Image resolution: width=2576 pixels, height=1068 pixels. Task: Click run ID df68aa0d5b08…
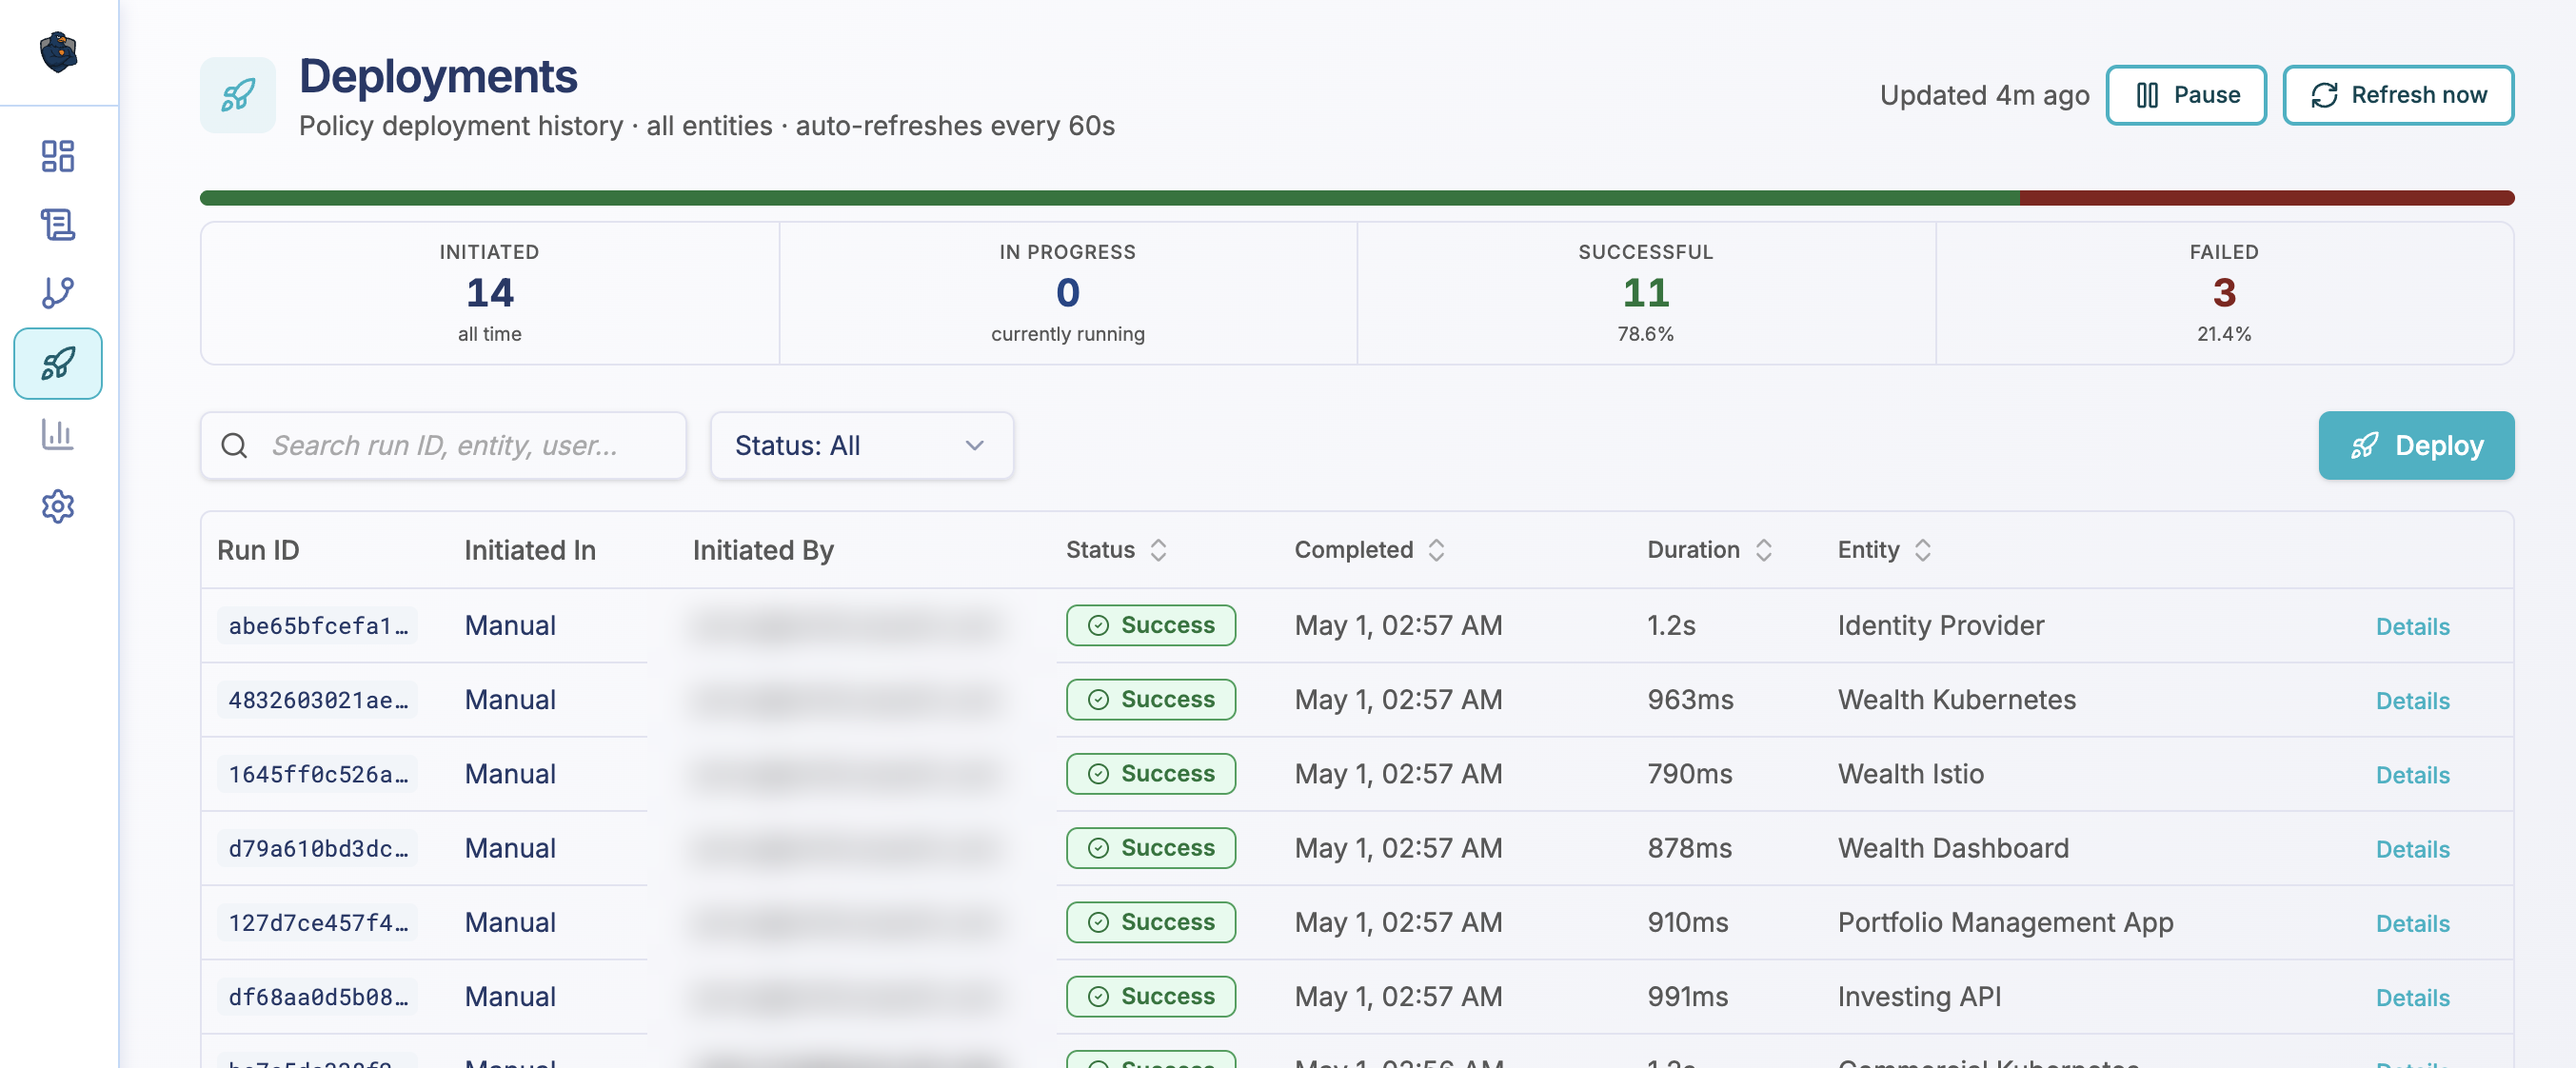pyautogui.click(x=318, y=997)
